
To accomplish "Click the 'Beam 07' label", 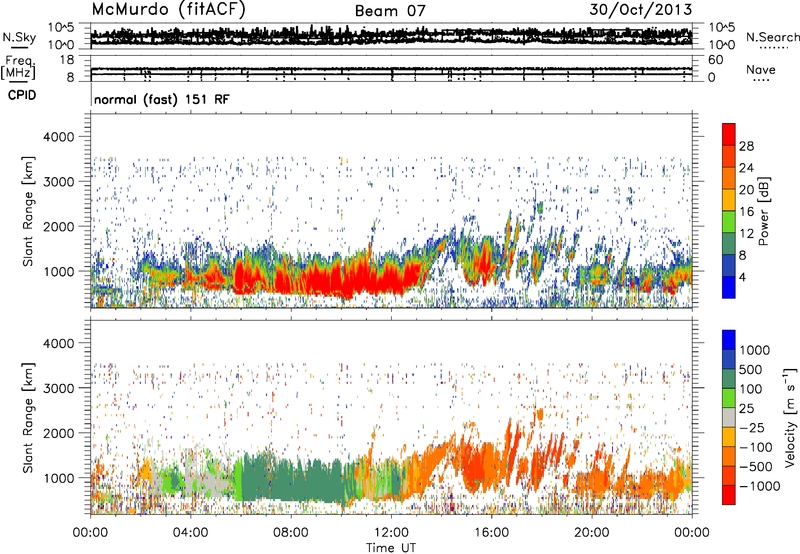I will 390,11.
